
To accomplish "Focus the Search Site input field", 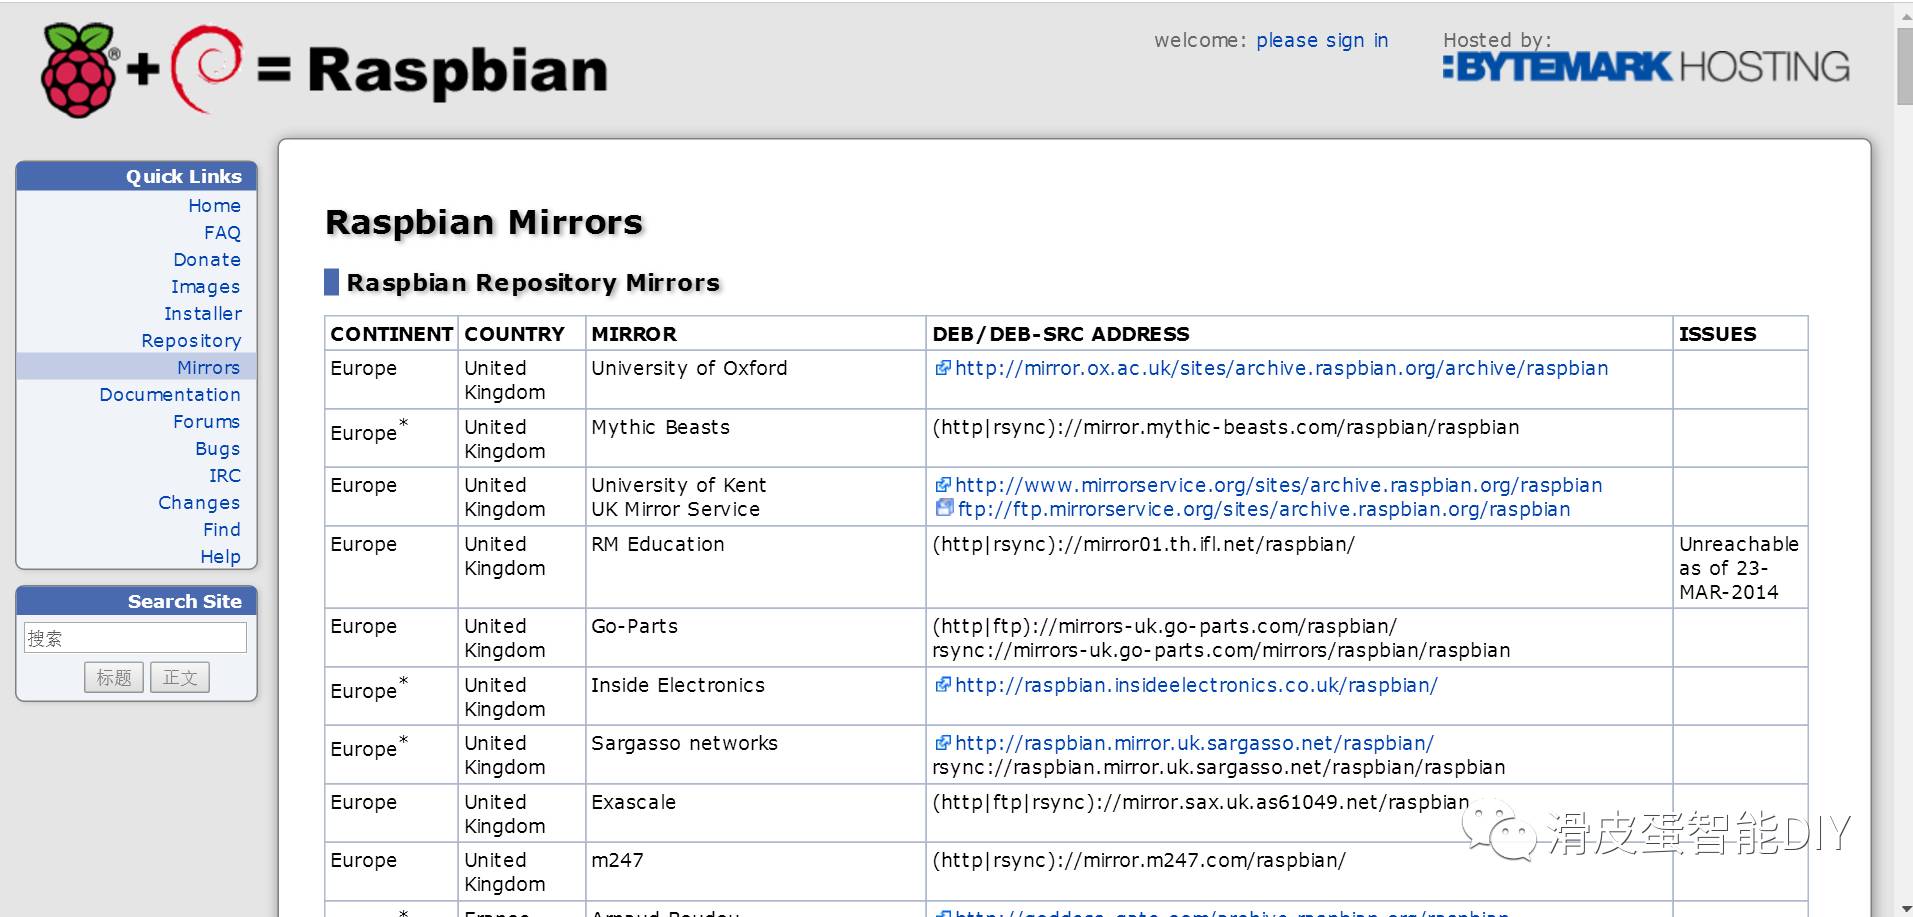I will tap(135, 638).
